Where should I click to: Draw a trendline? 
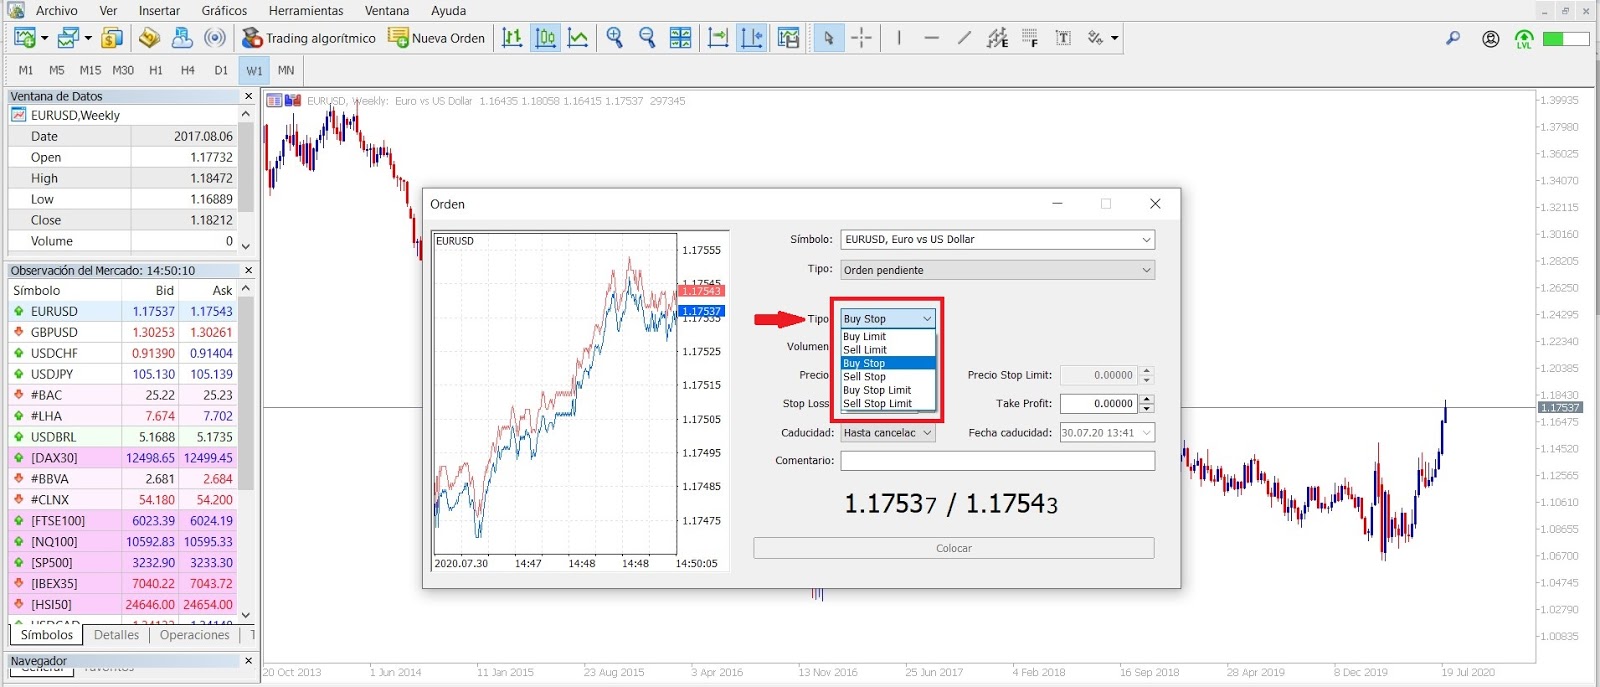pyautogui.click(x=964, y=38)
